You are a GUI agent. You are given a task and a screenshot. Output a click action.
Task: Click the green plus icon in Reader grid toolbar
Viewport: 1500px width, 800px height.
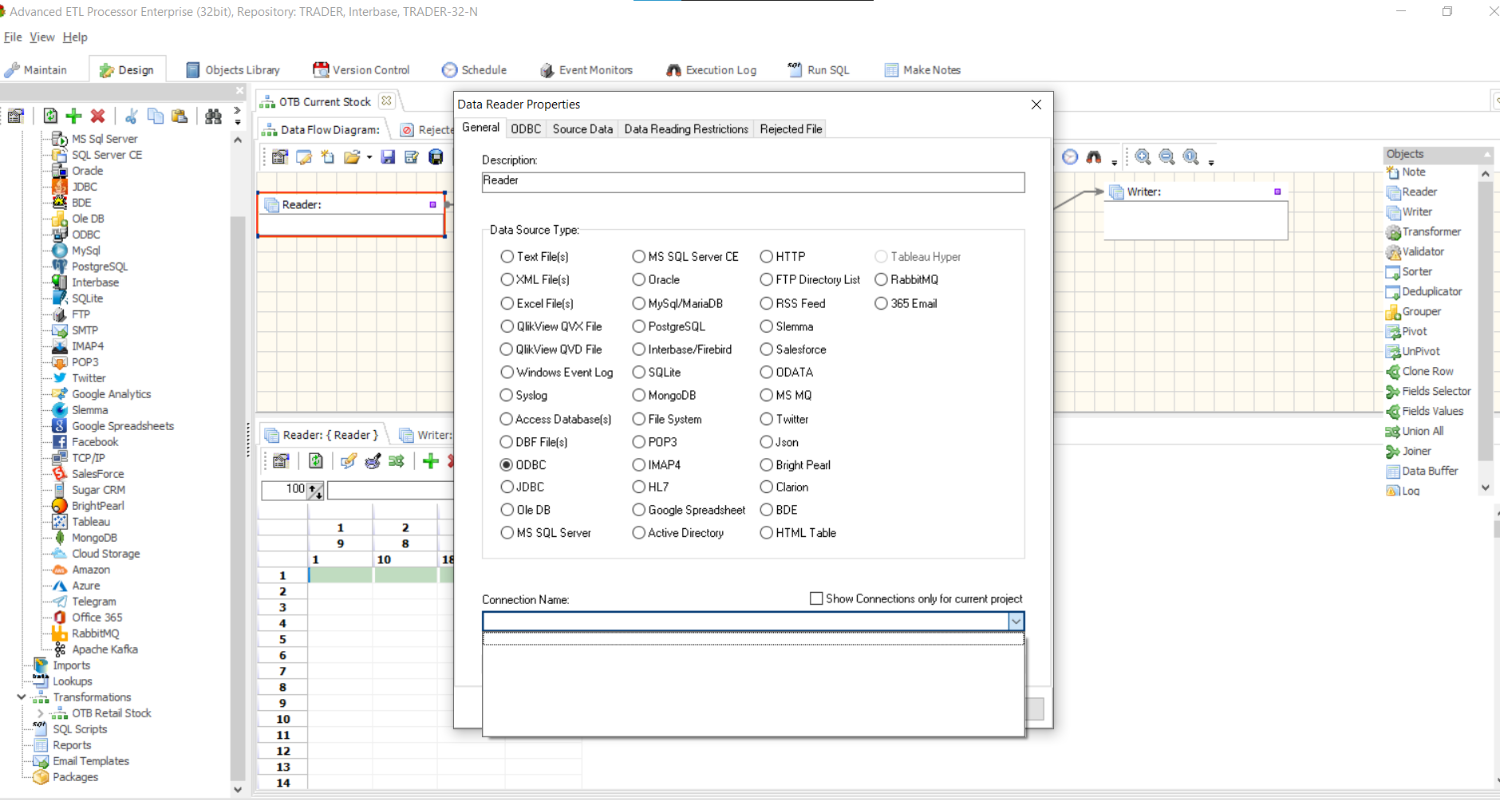pos(430,461)
